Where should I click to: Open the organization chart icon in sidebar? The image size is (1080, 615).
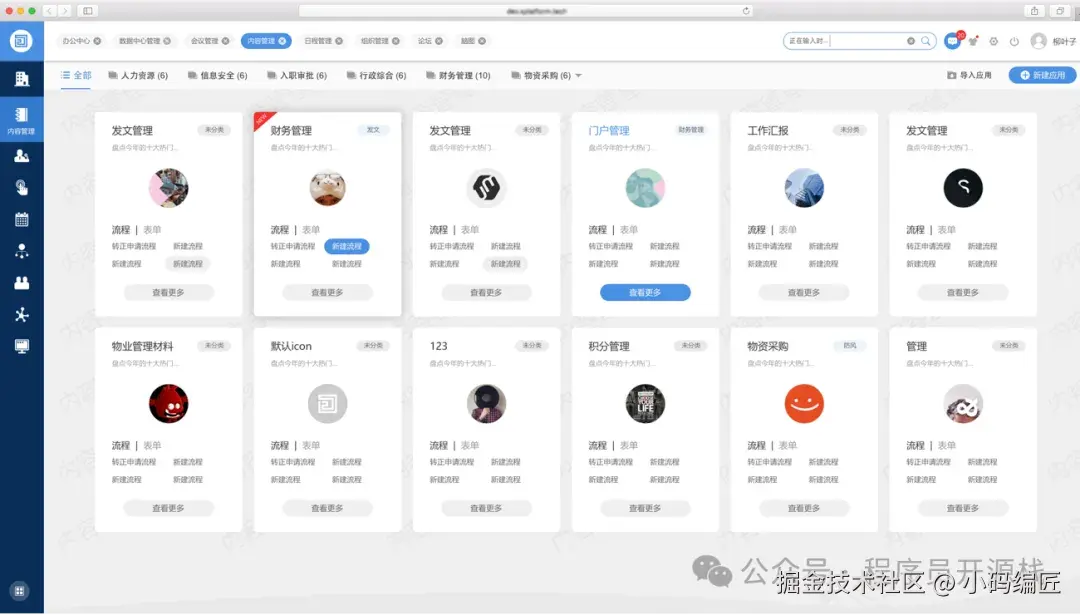point(21,251)
